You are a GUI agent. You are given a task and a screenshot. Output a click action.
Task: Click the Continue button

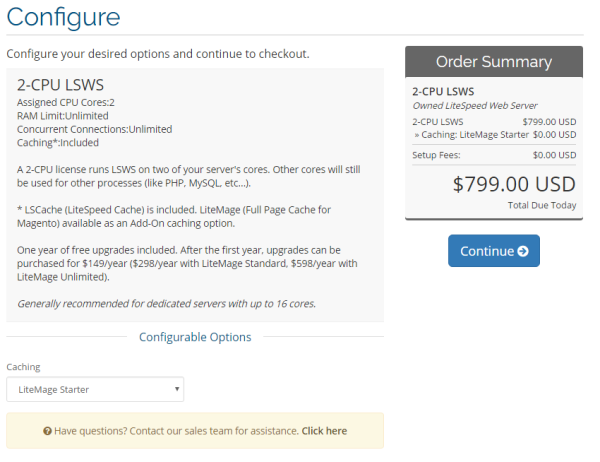tap(494, 251)
